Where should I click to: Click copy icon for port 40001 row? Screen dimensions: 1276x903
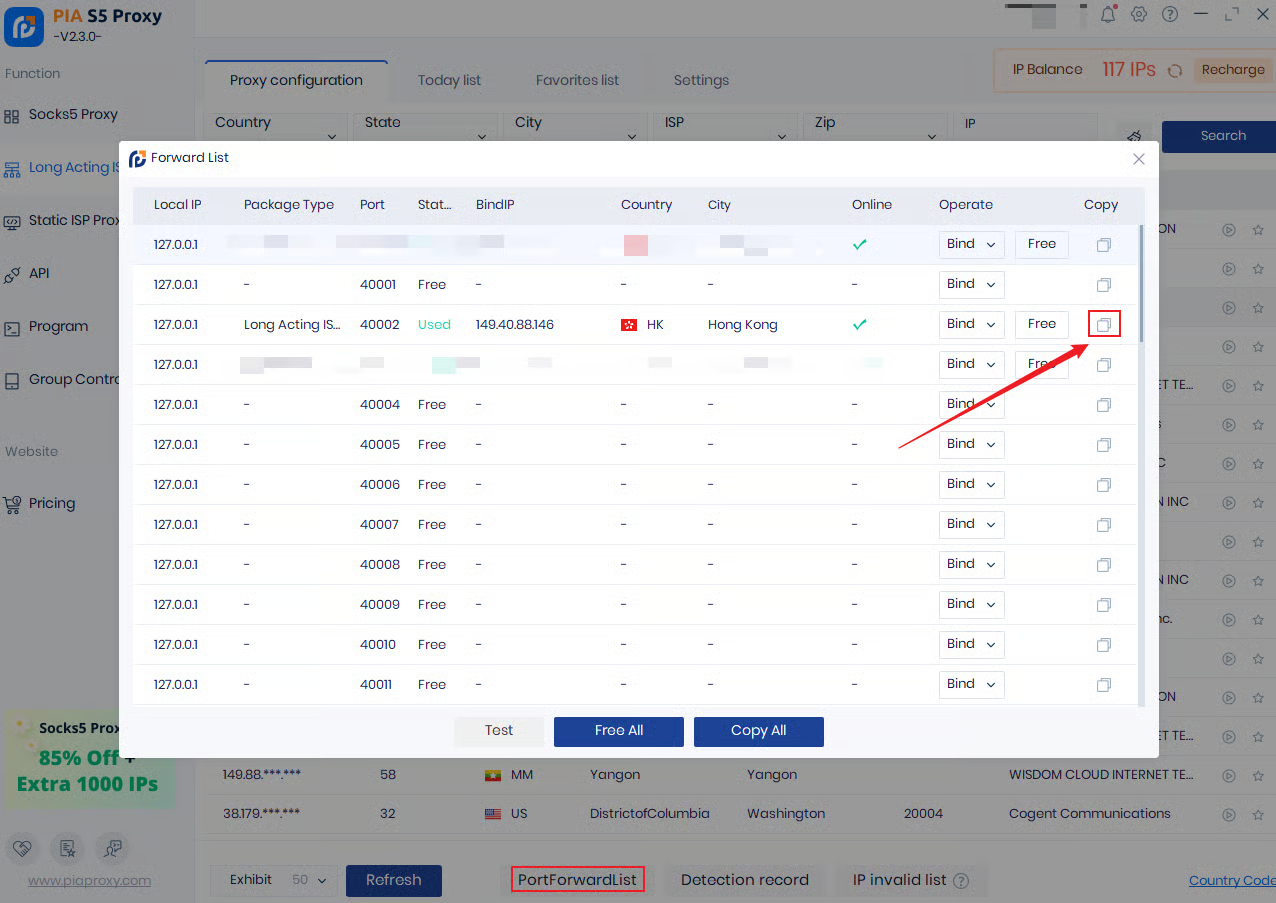coord(1104,285)
